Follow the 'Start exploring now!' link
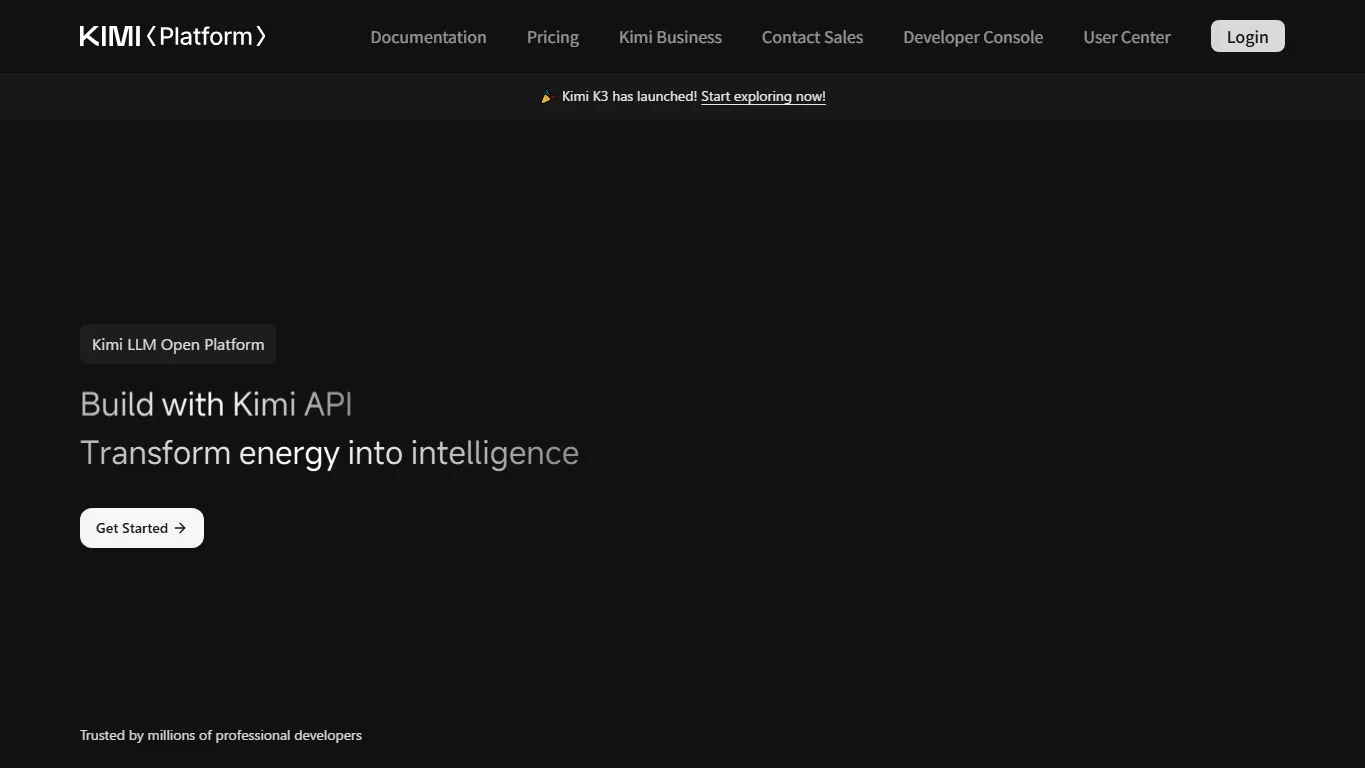Screen dimensions: 1365x768 [763, 97]
